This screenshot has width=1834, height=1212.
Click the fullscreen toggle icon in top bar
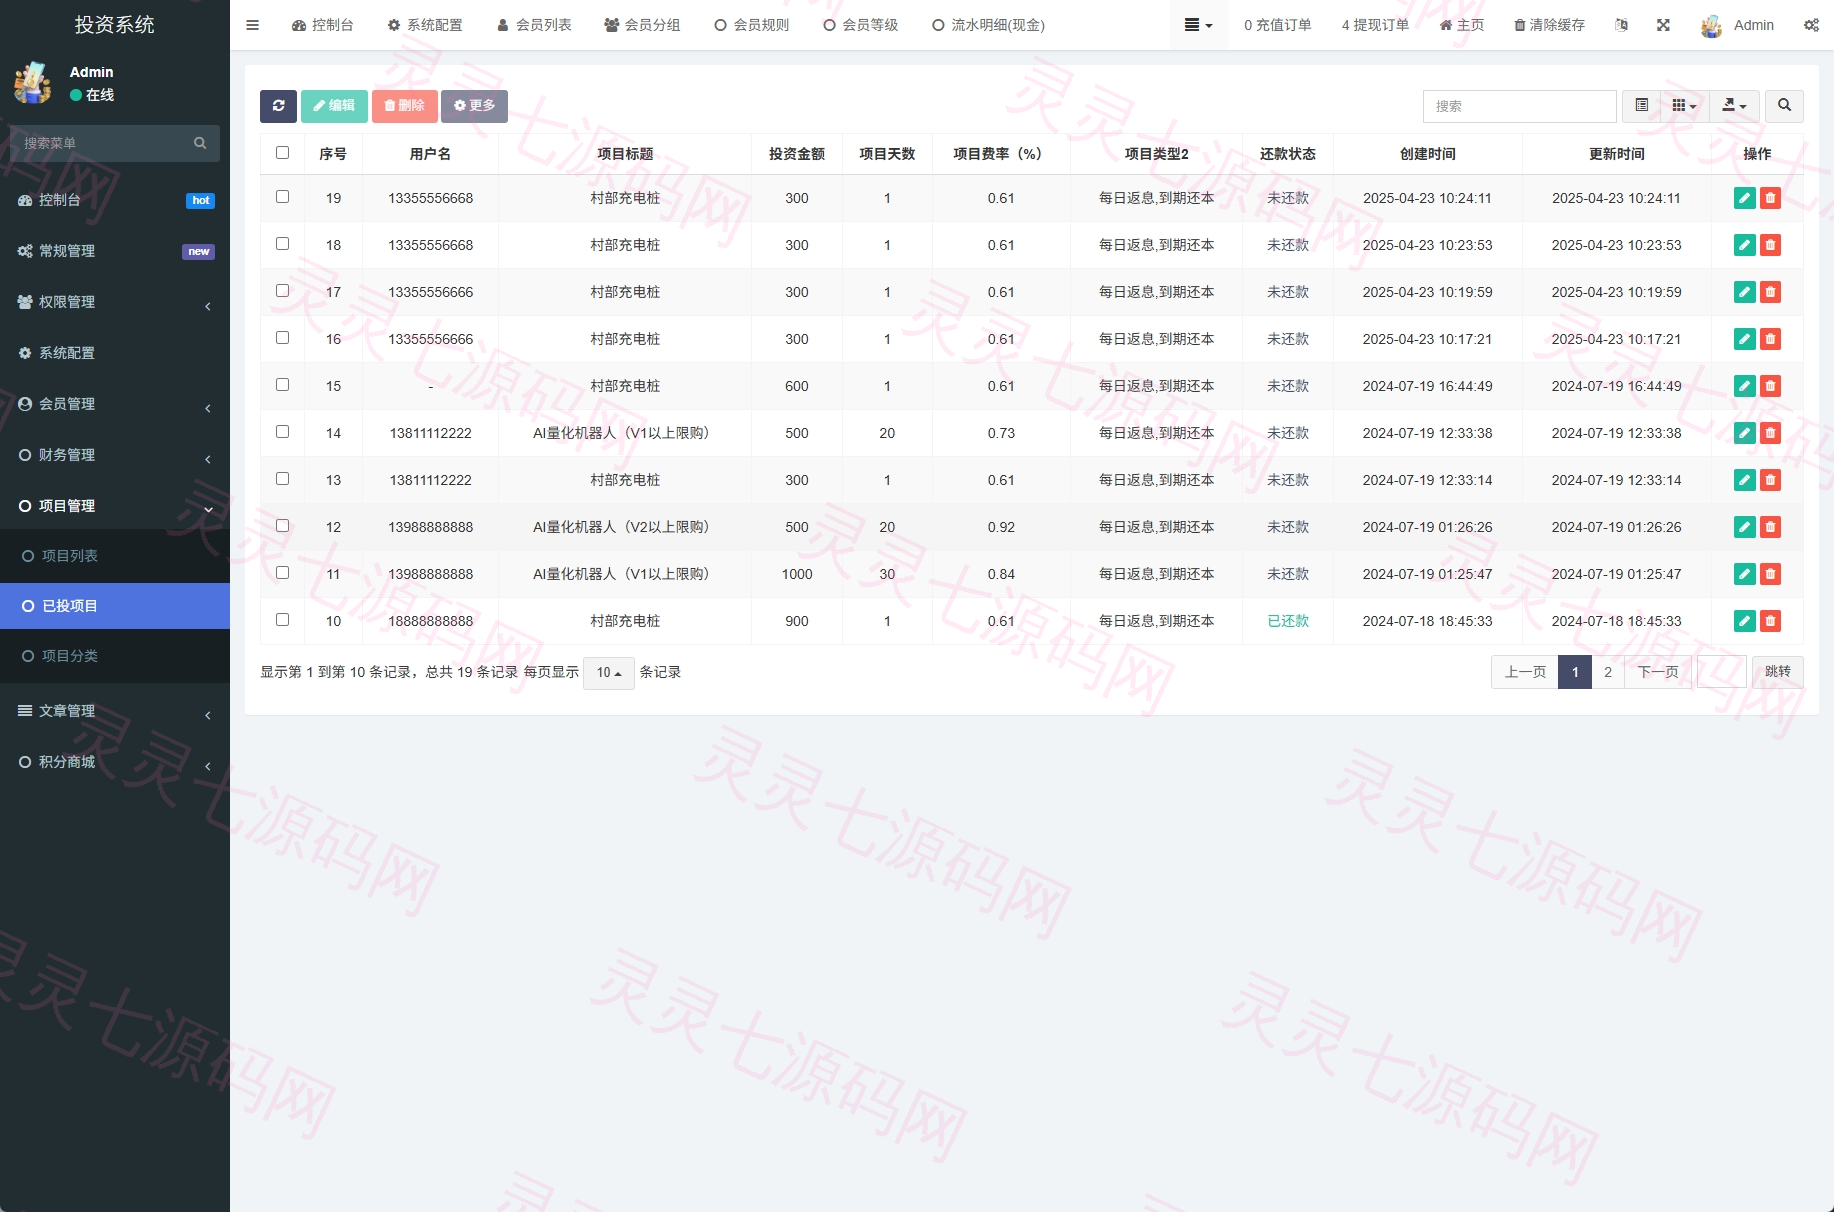(x=1663, y=25)
